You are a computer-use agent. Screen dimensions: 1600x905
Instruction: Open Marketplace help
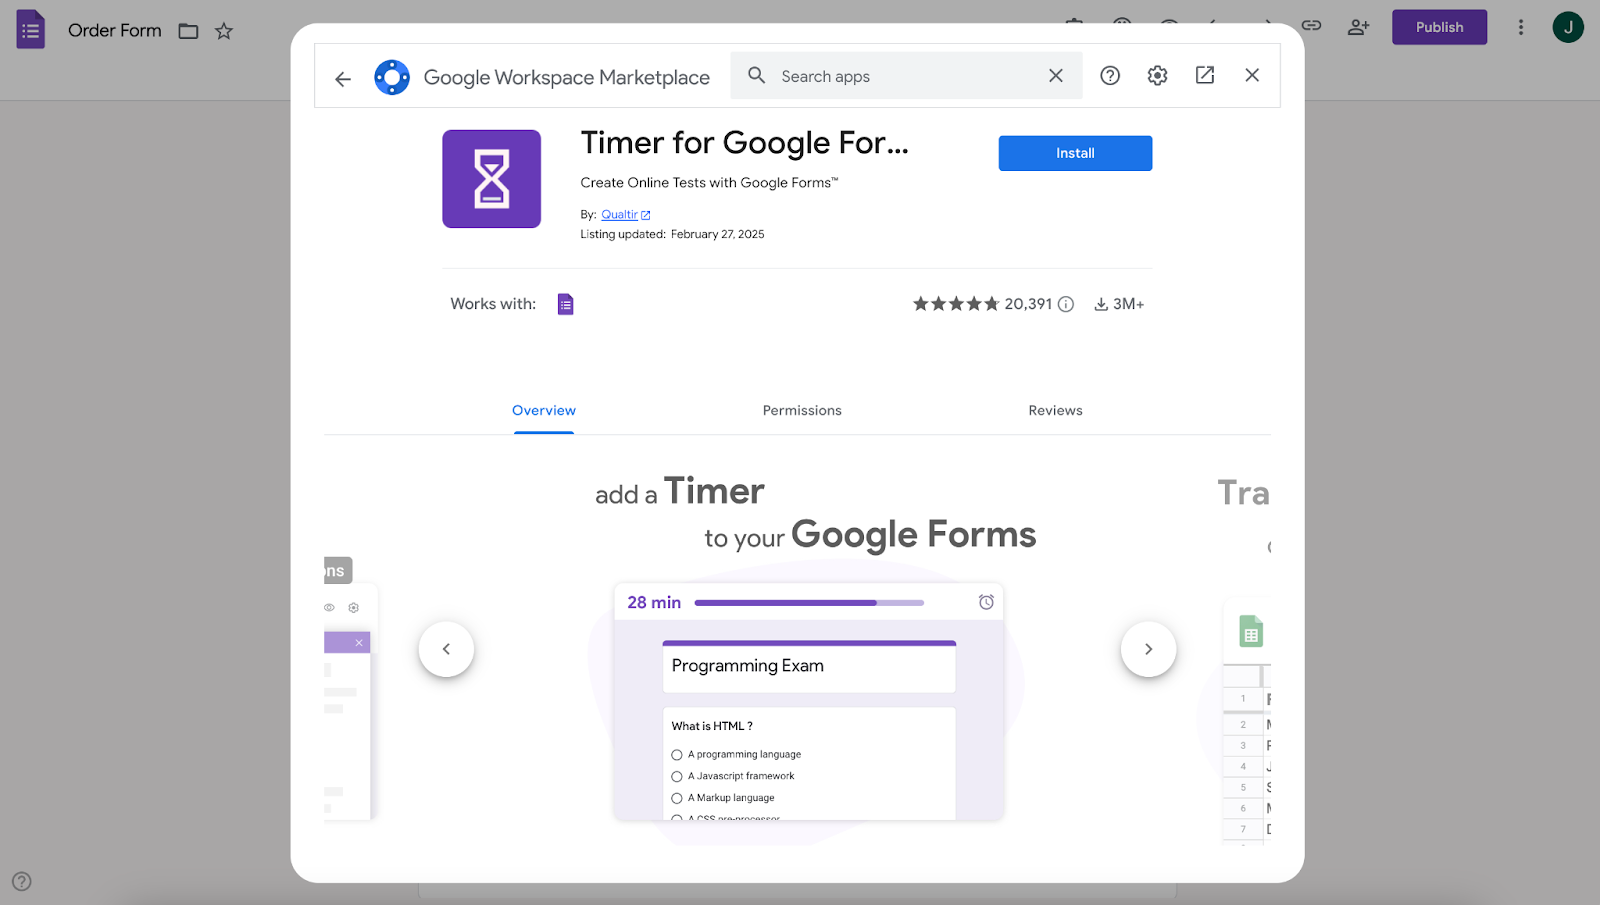tap(1110, 76)
